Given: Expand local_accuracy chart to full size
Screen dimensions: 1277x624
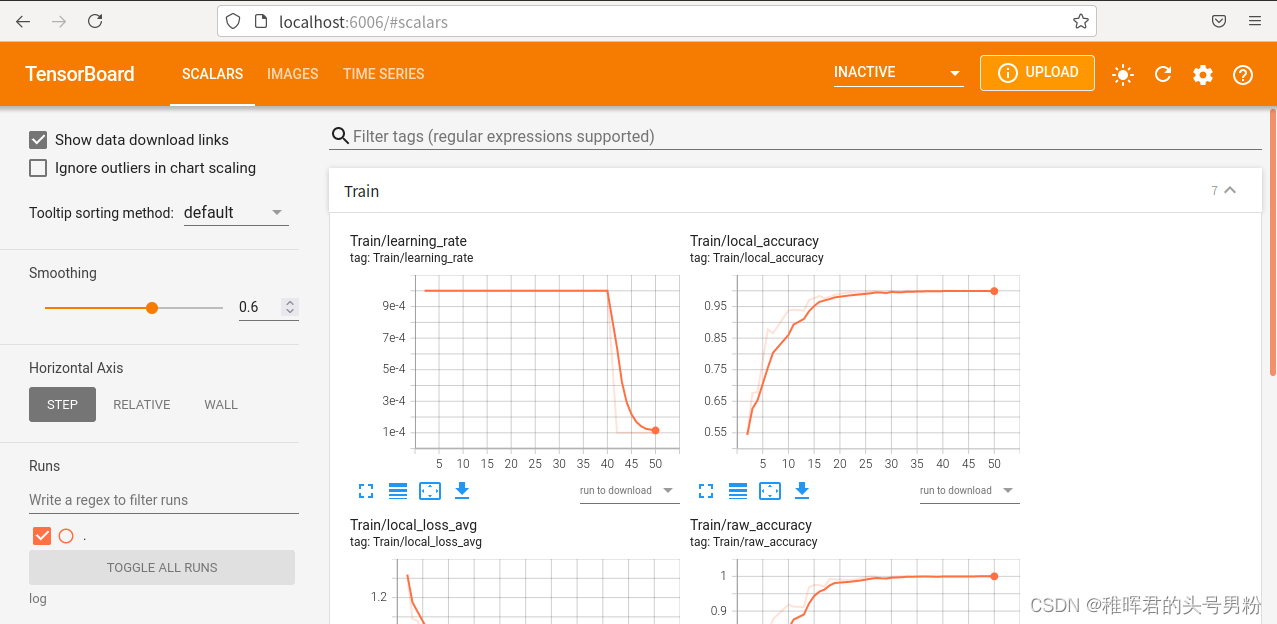Looking at the screenshot, I should pos(706,490).
